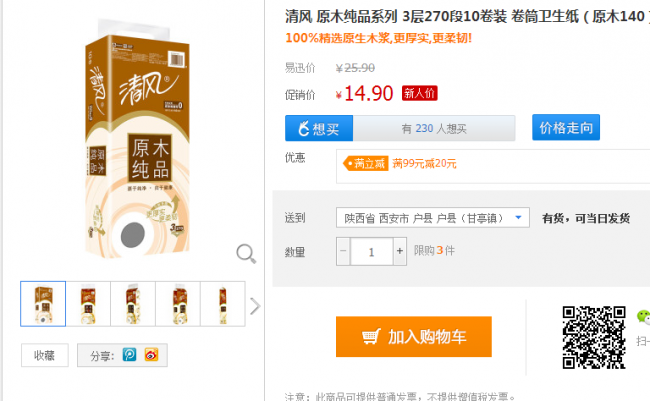The image size is (650, 401).
Task: Click the 收藏 favorite button
Action: pyautogui.click(x=45, y=355)
